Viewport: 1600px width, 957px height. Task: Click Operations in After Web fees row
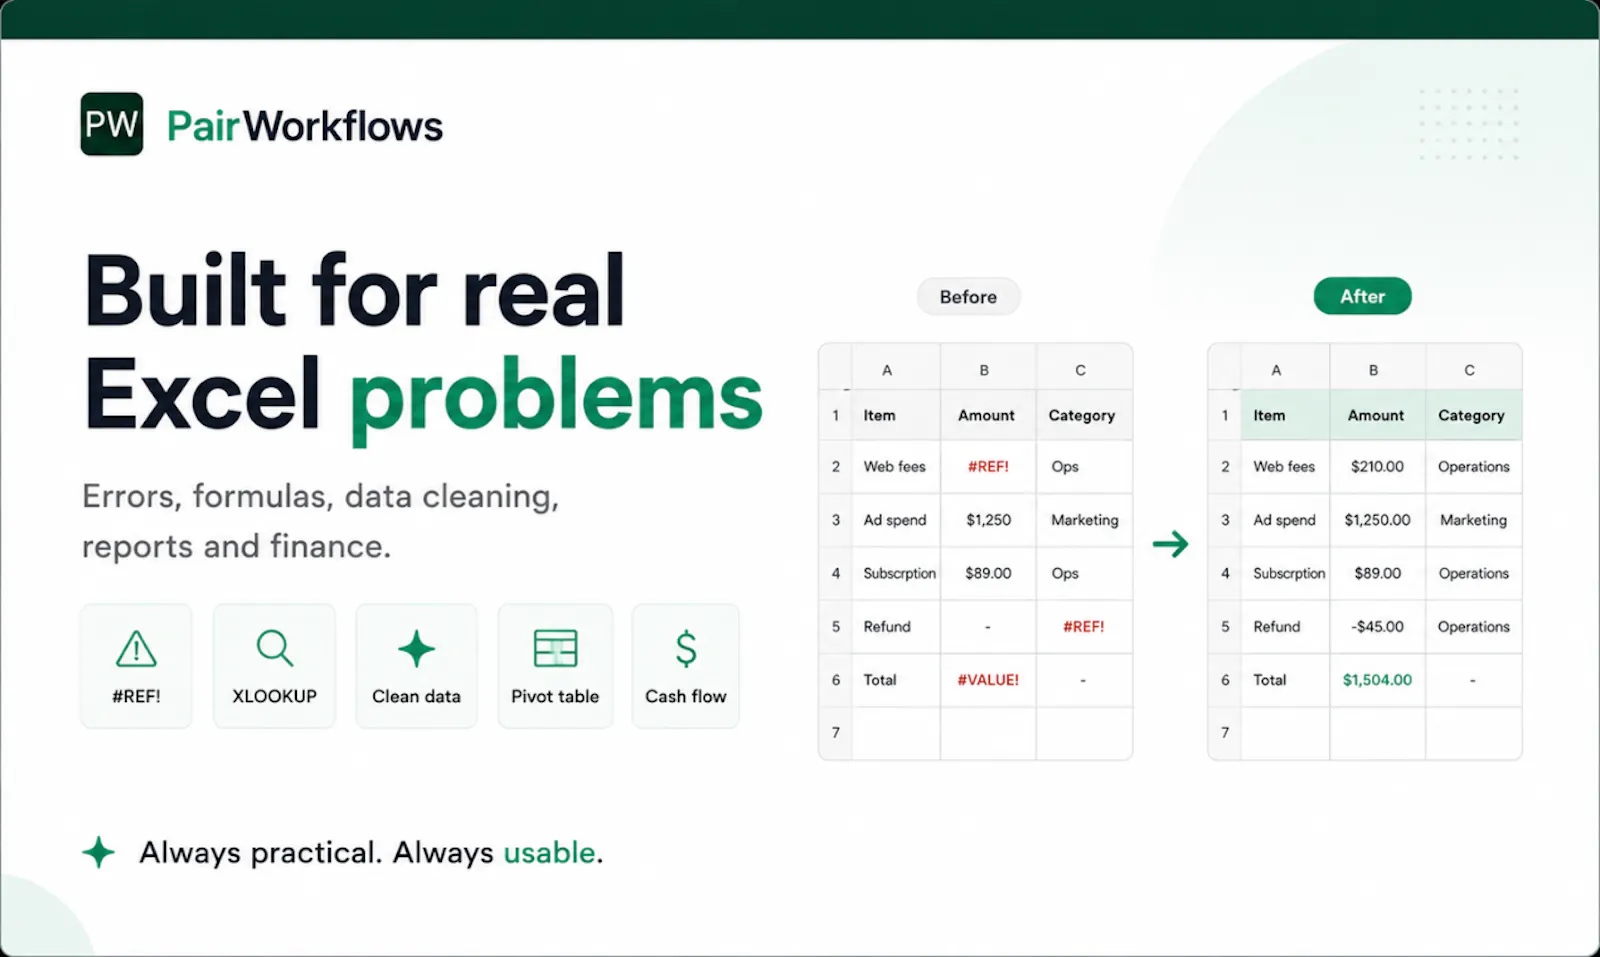(1473, 466)
